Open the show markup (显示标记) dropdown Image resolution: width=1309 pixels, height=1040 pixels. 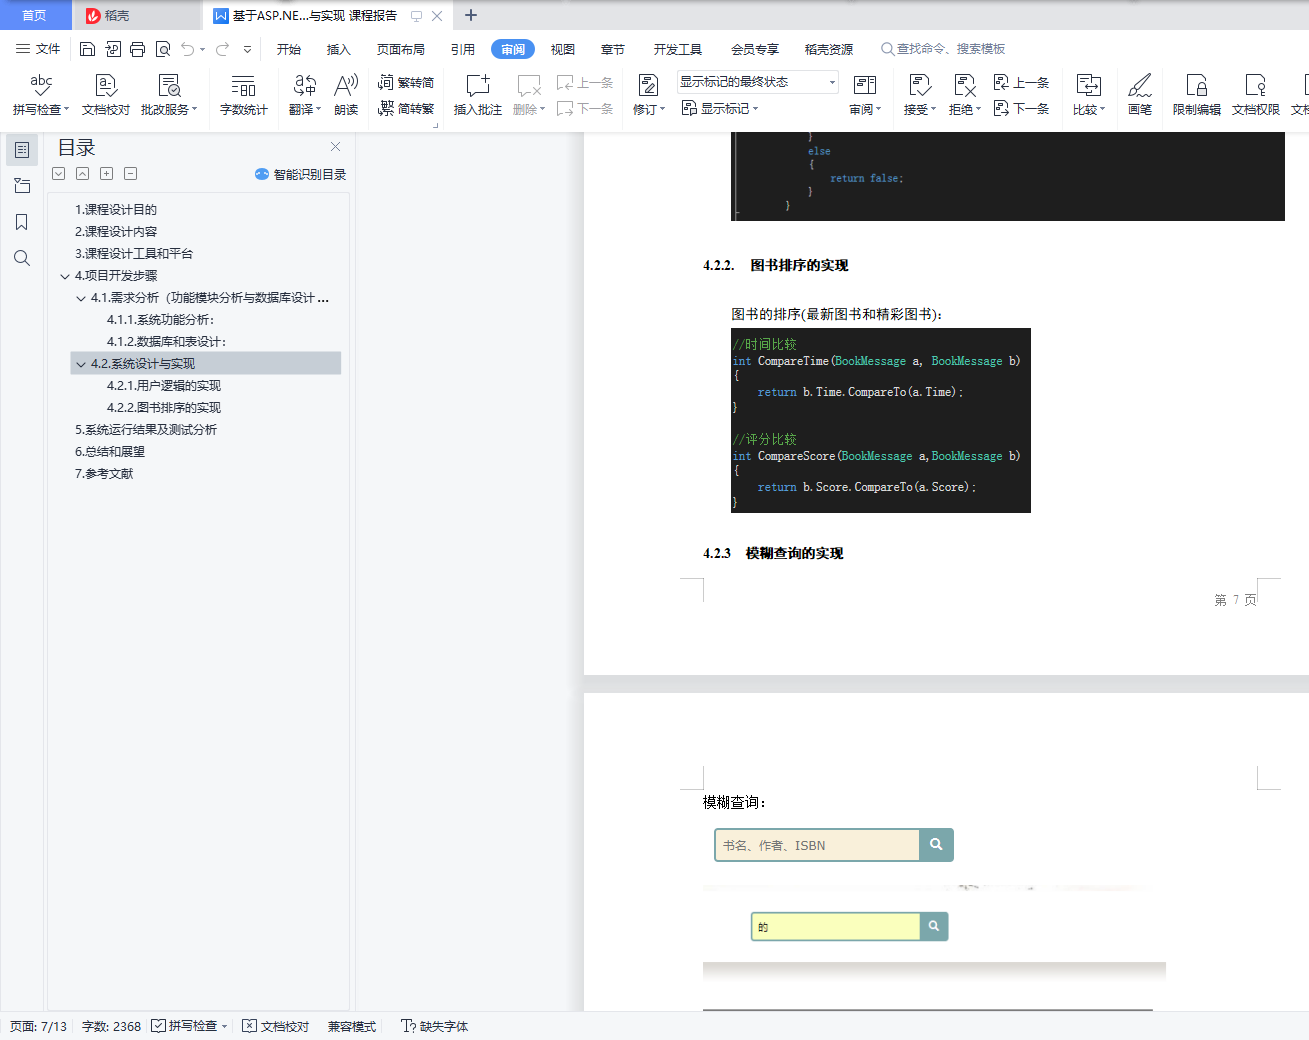point(720,108)
